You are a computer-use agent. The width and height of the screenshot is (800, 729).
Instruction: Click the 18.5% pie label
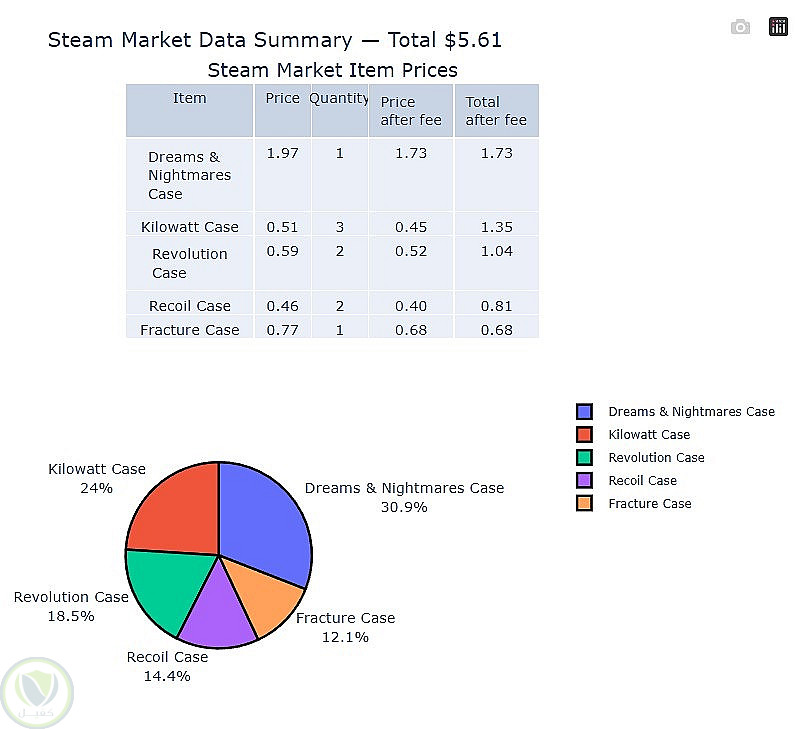pos(71,616)
